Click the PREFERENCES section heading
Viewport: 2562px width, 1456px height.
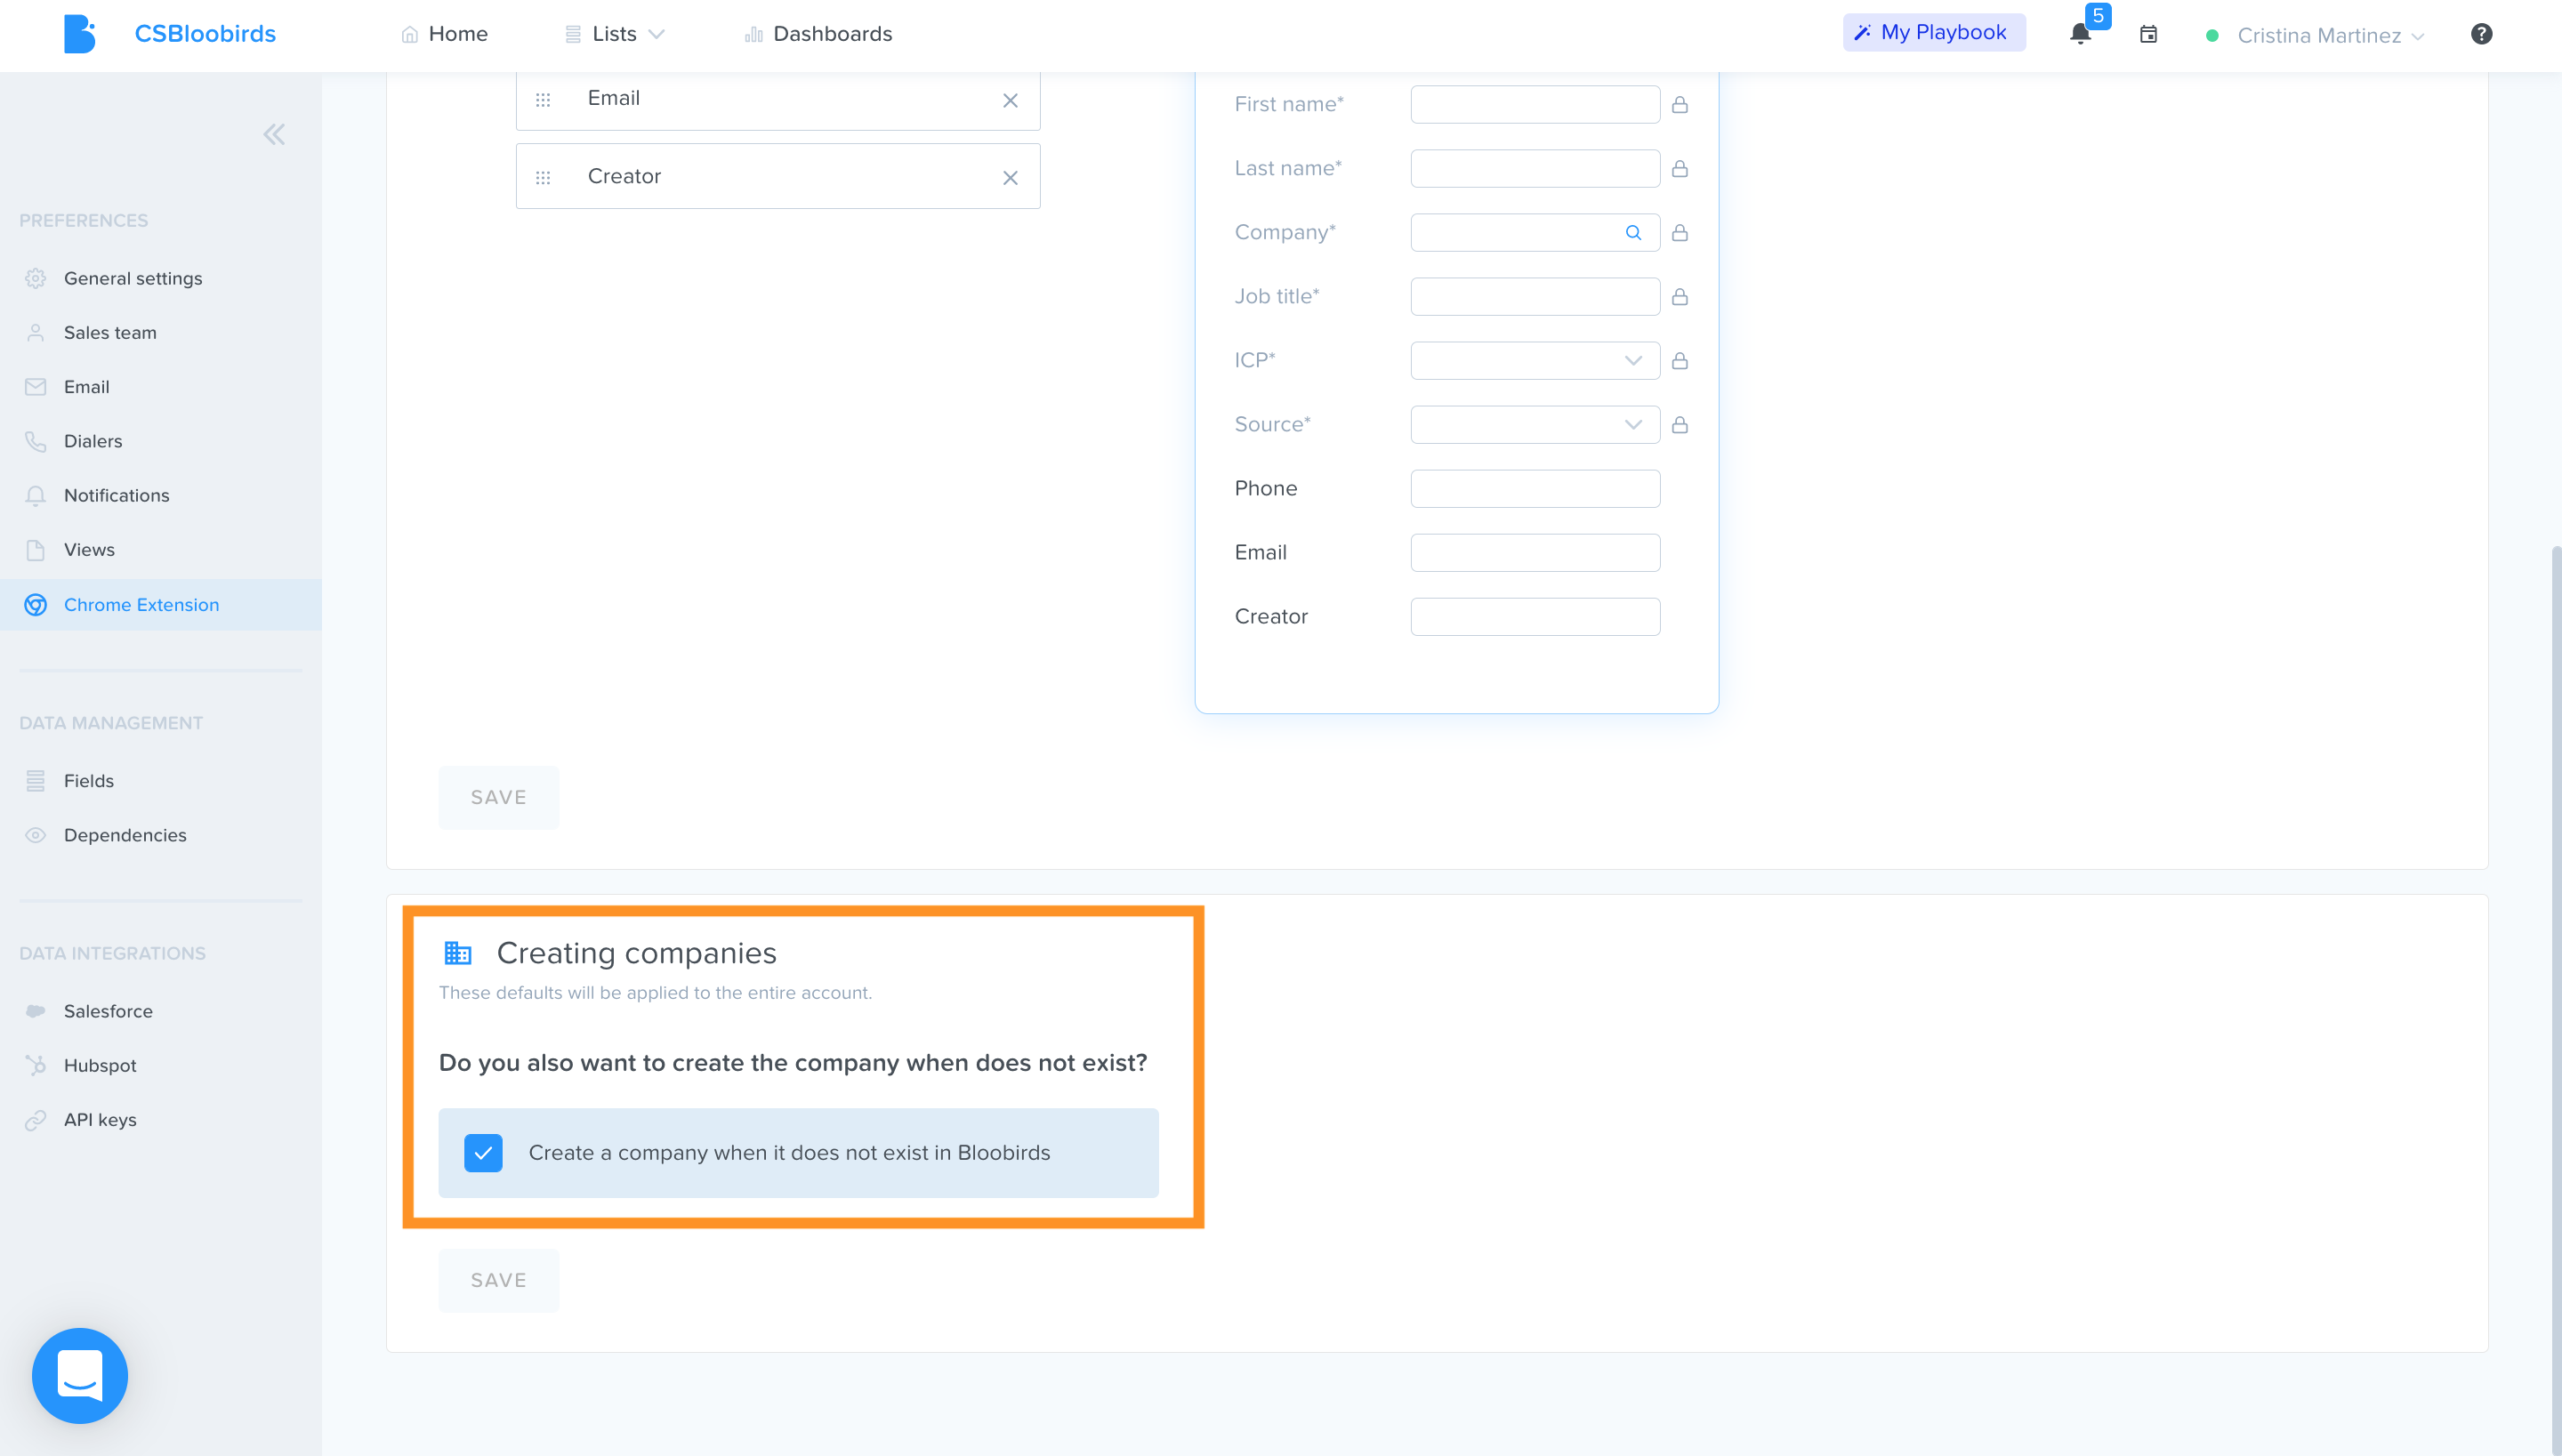[x=84, y=221]
